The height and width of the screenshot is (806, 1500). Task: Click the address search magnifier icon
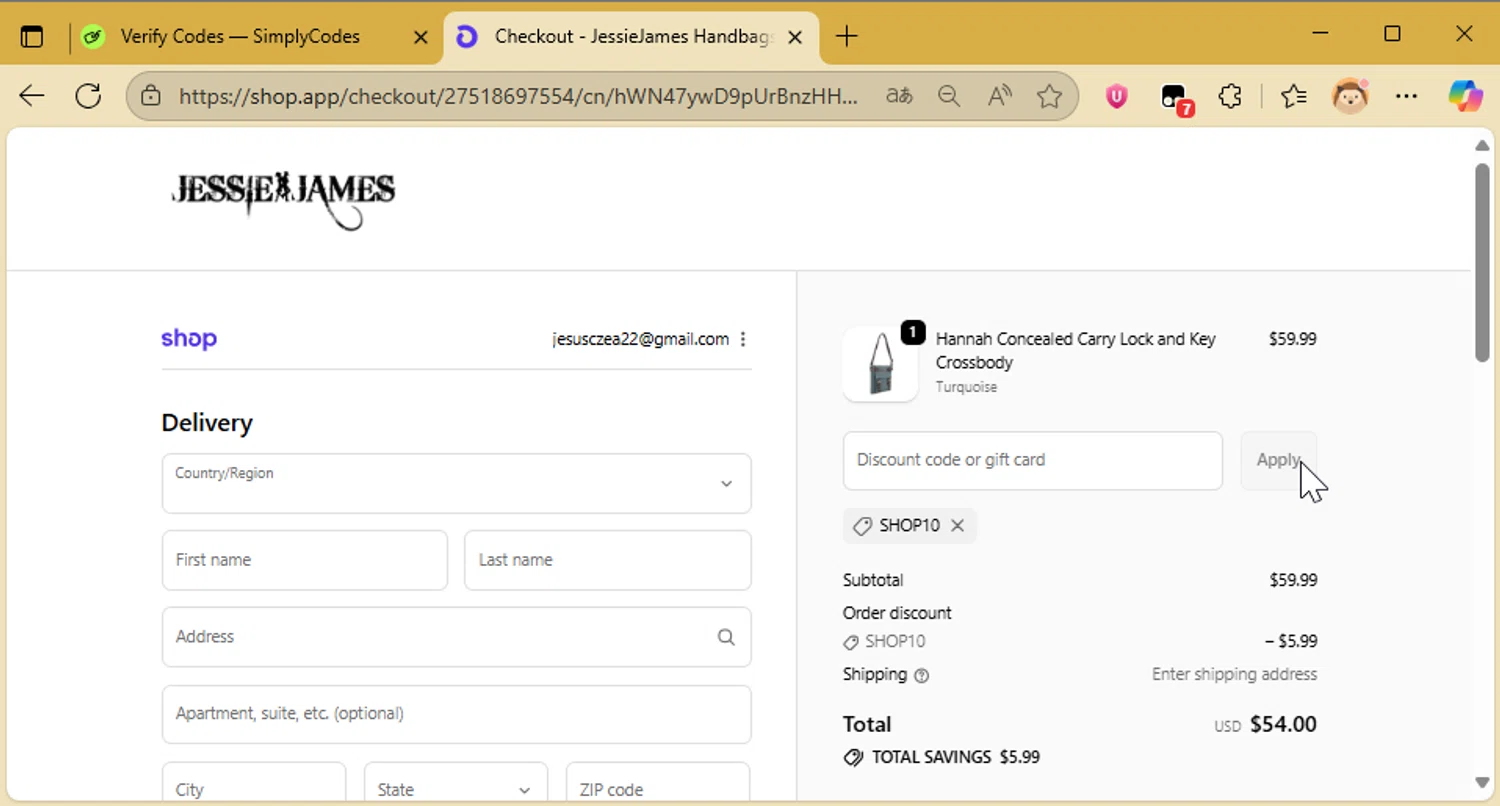726,637
